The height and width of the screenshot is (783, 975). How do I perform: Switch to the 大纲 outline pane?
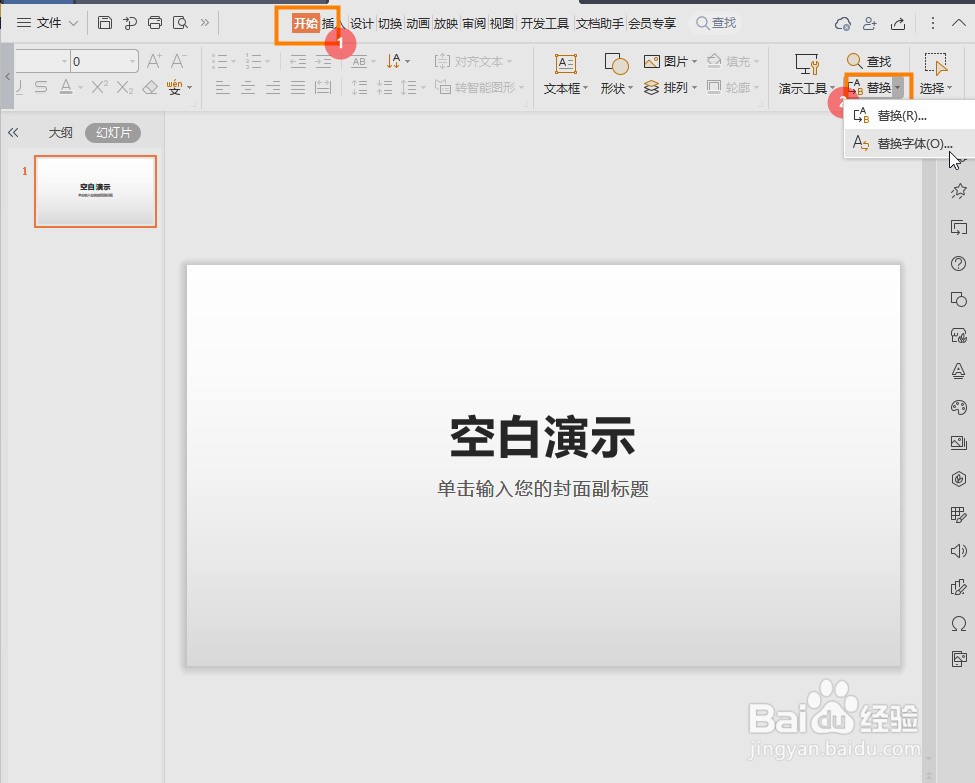[x=60, y=132]
